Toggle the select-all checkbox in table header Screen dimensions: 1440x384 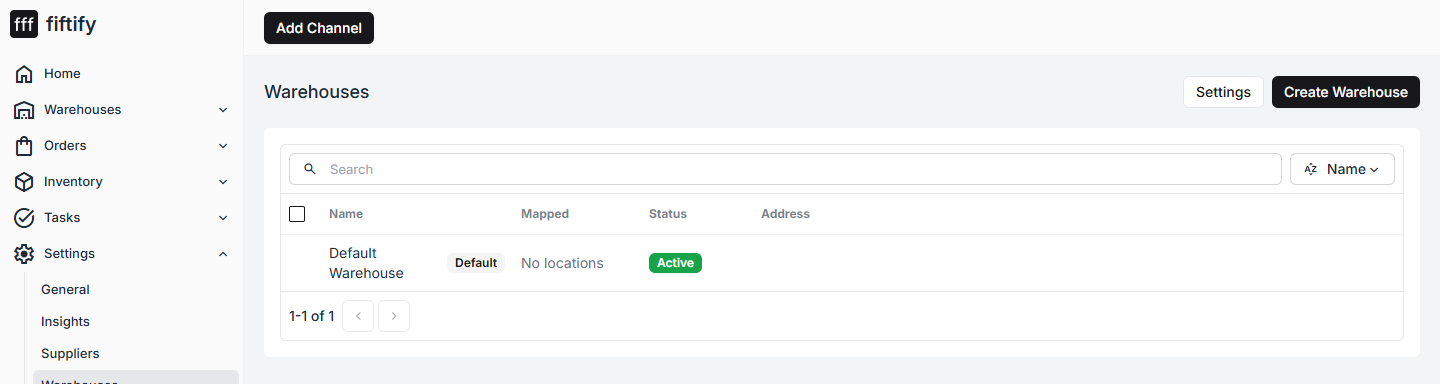pos(297,214)
